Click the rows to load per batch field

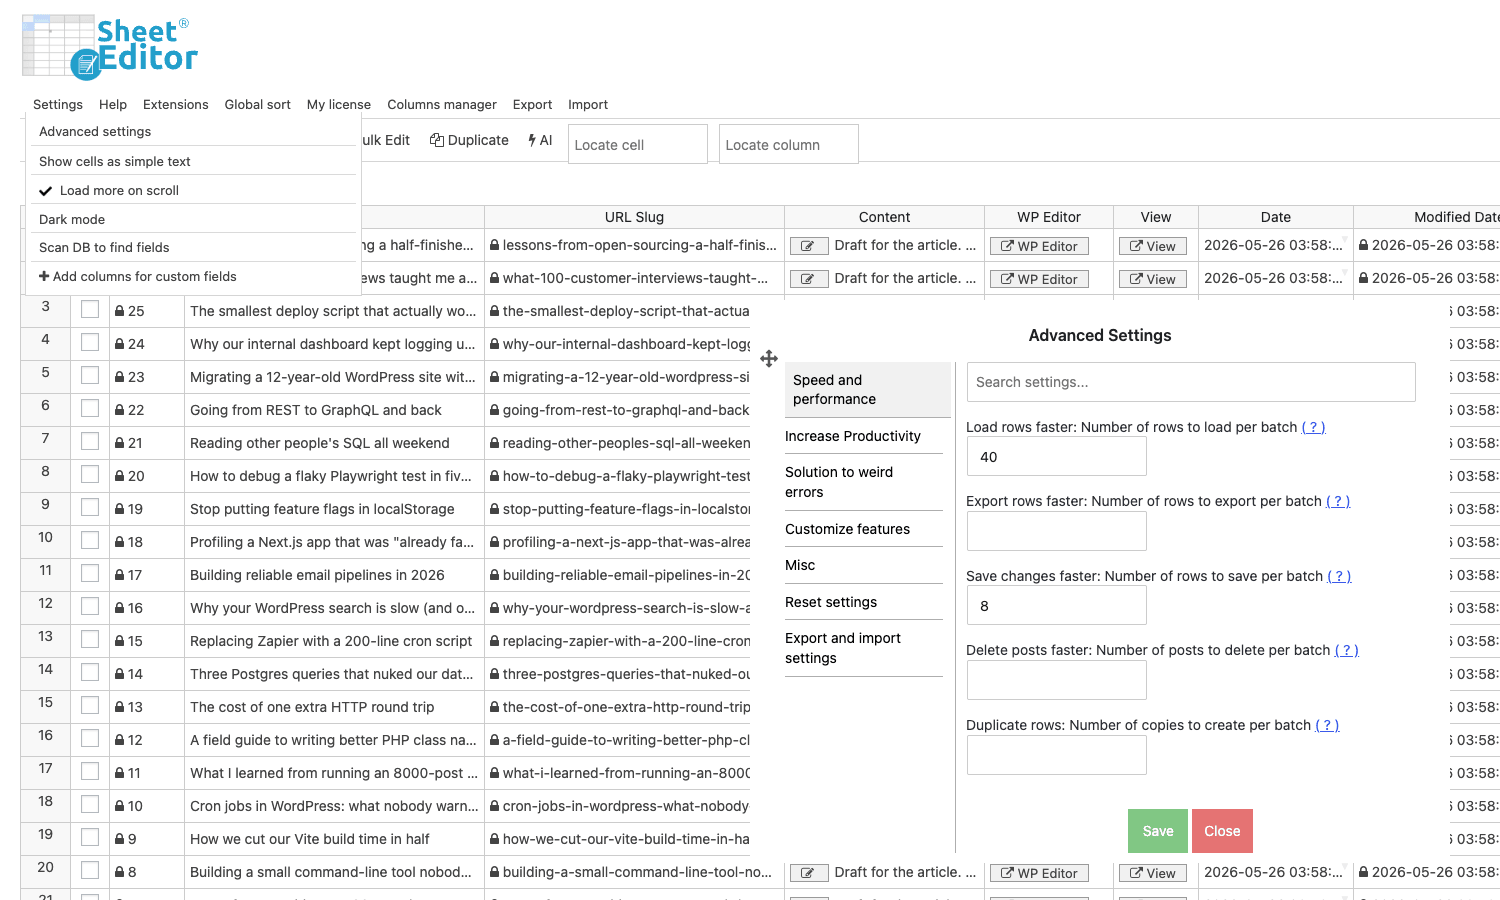tap(1057, 457)
